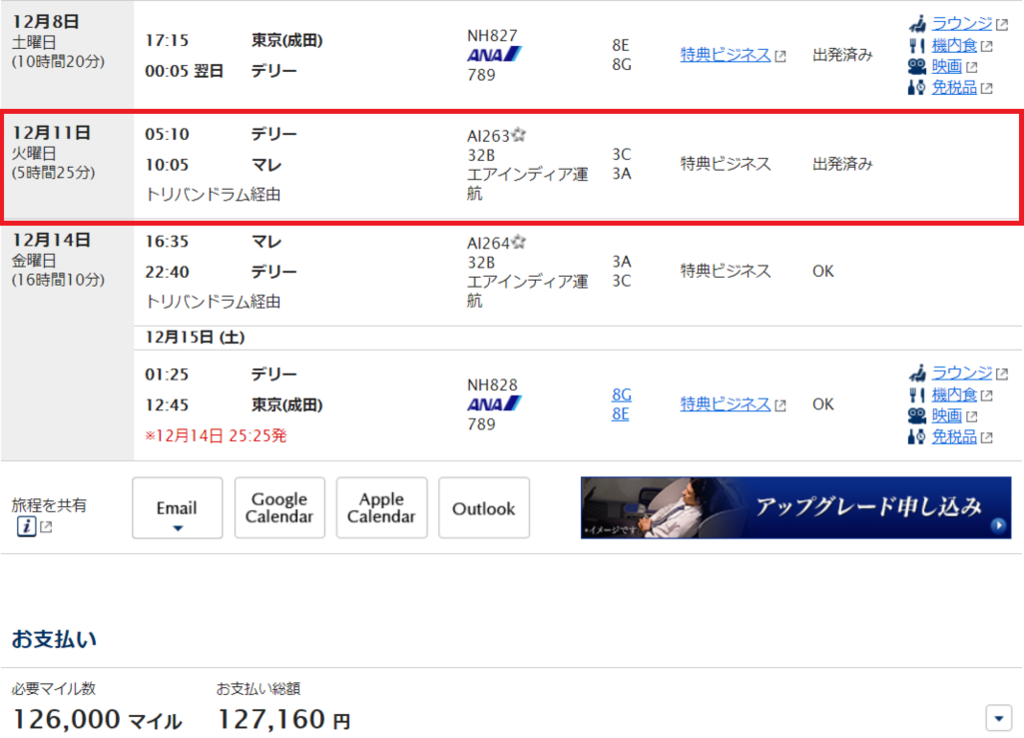Click the red ※12月14日 25:25発 note
Viewport: 1024px width, 738px height.
click(x=216, y=436)
